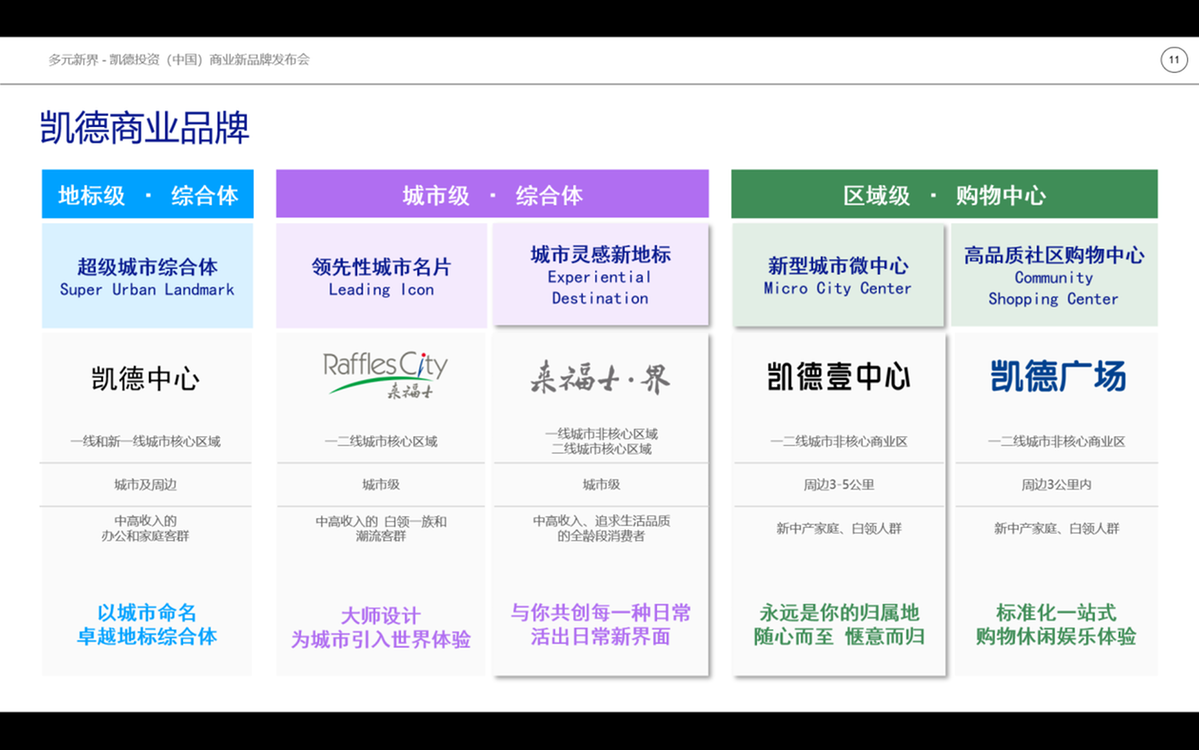
Task: Click the purple slogan 大师设计 为城市引入世界体验
Action: tap(381, 628)
